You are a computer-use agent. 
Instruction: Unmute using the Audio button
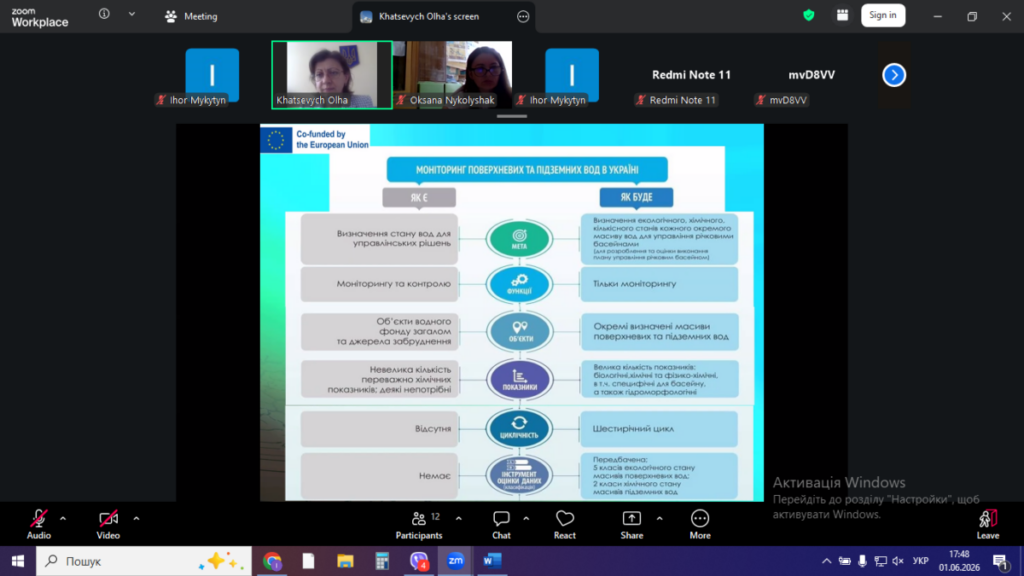point(39,524)
